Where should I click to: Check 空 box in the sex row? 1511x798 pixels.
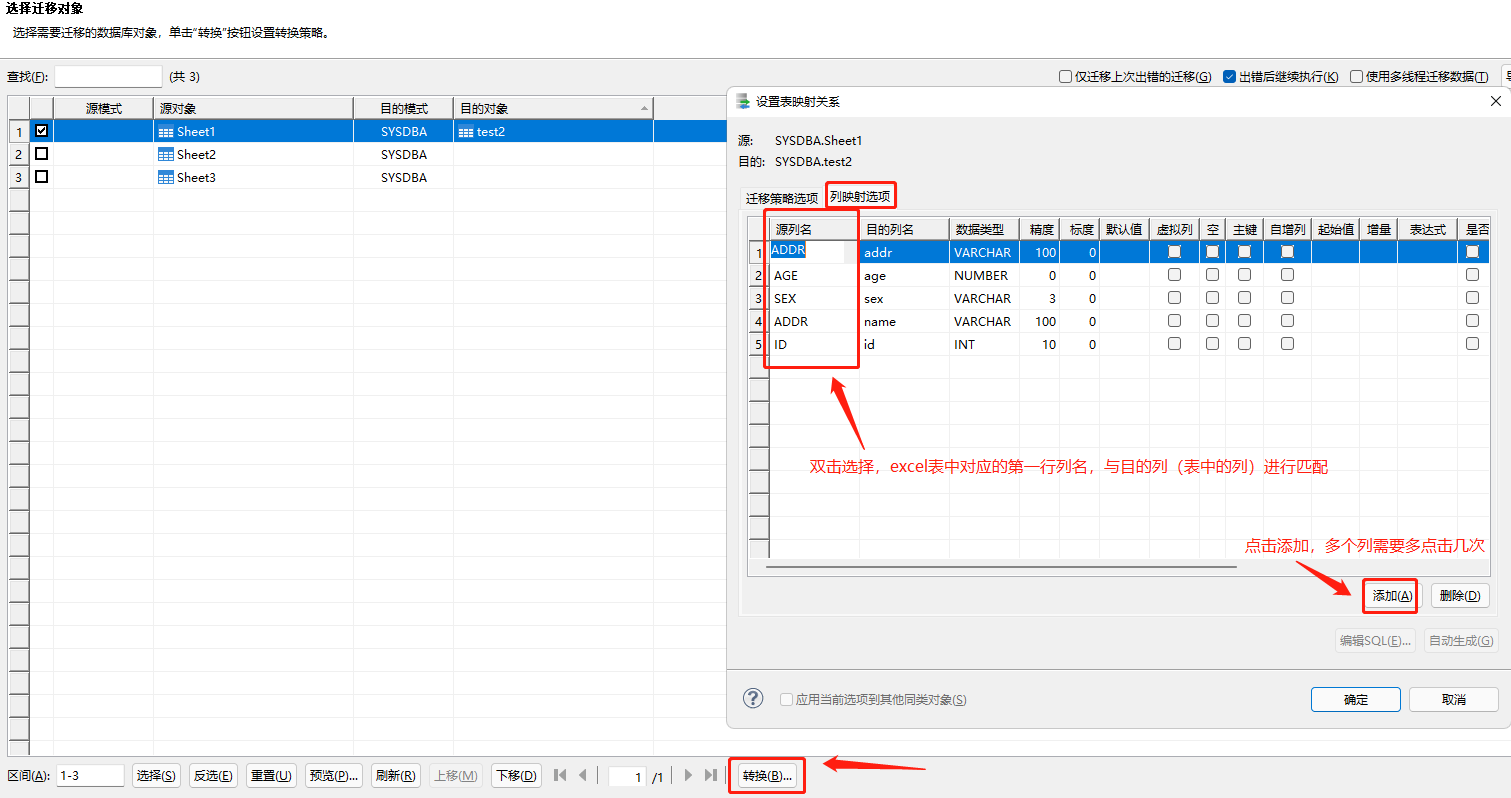[1212, 298]
